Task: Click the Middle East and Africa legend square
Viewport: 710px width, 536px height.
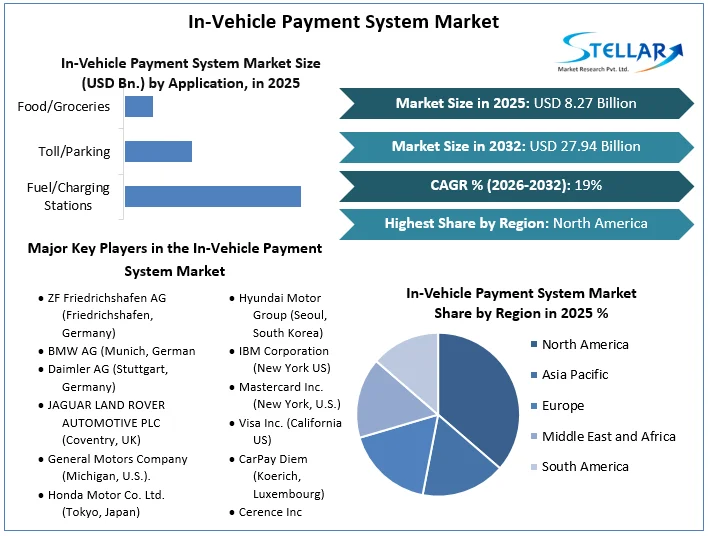Action: [x=534, y=436]
